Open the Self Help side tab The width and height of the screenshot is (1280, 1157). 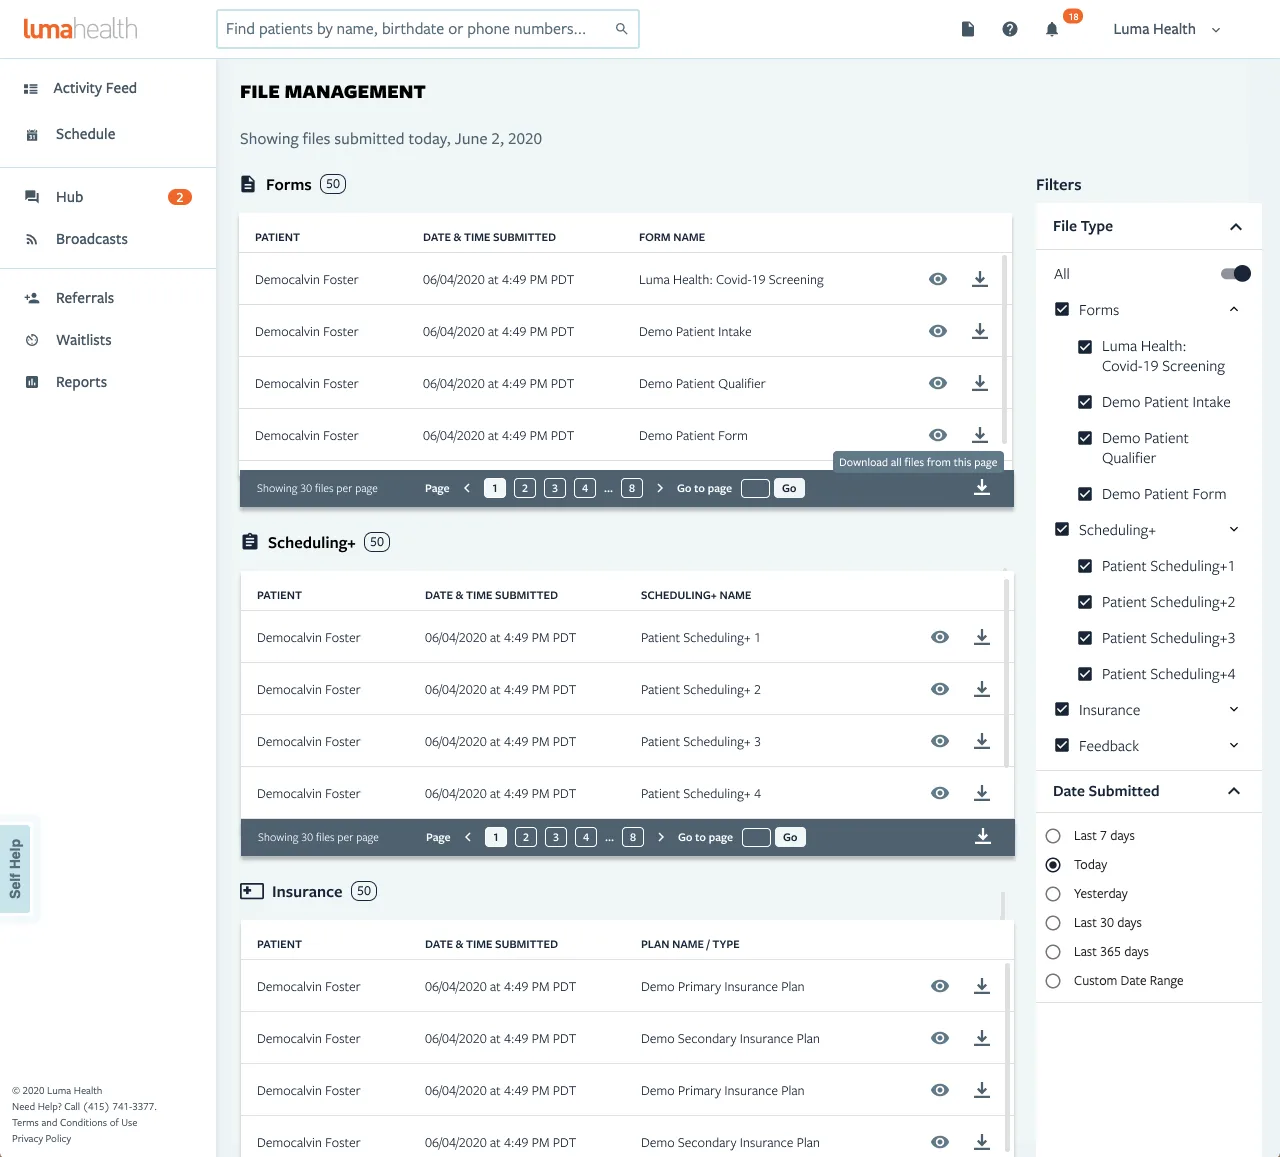[15, 868]
